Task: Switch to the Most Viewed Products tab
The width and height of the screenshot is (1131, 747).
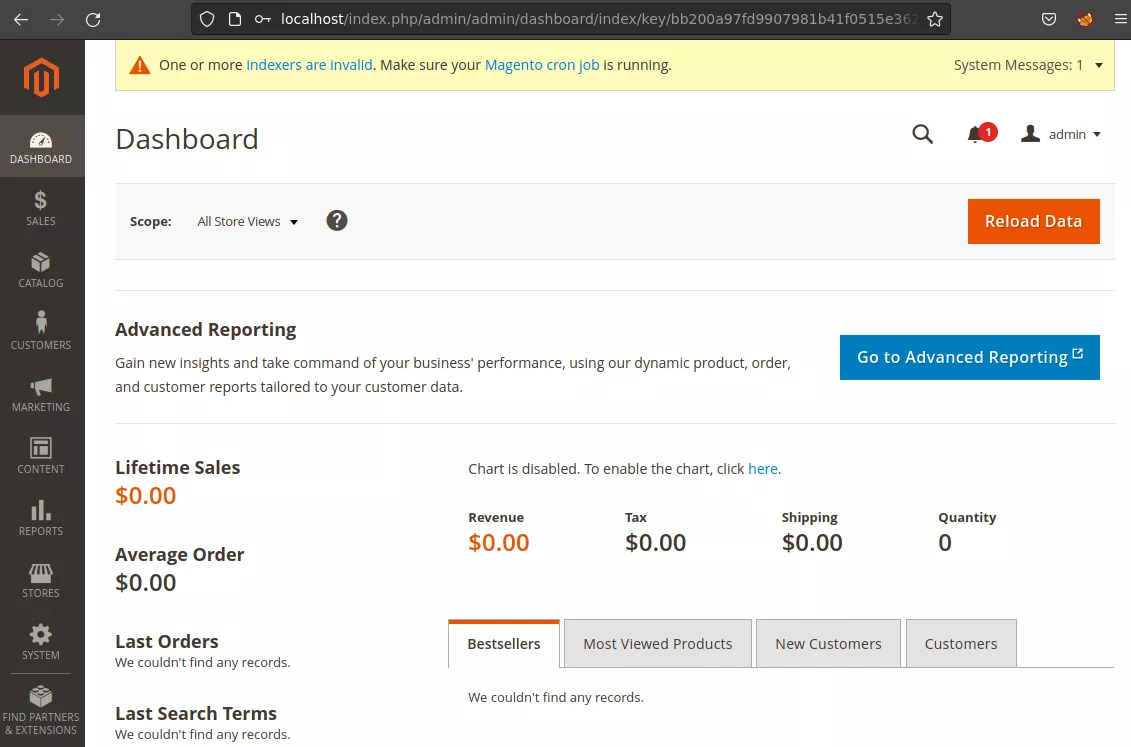Action: (657, 643)
